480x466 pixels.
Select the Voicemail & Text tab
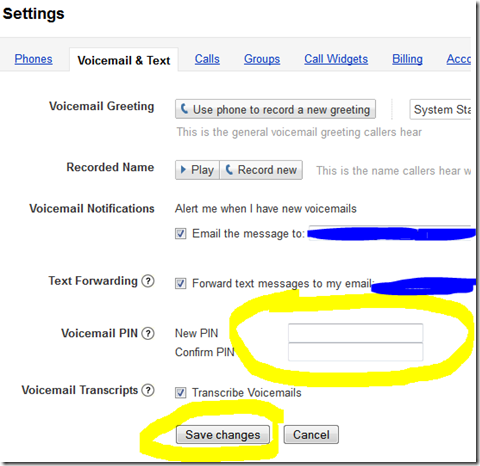[124, 60]
